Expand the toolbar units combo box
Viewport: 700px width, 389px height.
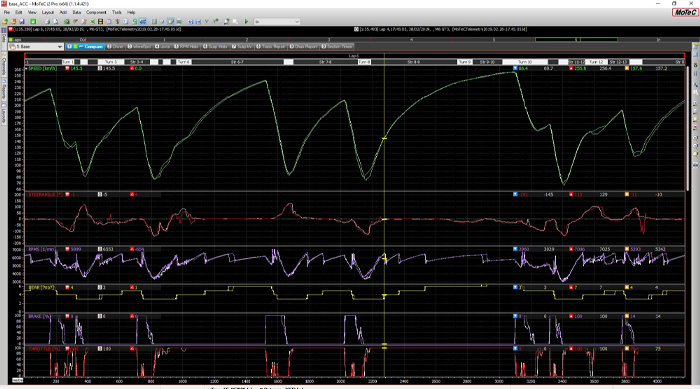[277, 21]
